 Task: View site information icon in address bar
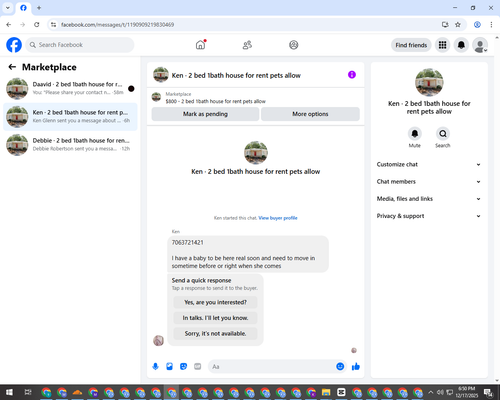click(53, 25)
